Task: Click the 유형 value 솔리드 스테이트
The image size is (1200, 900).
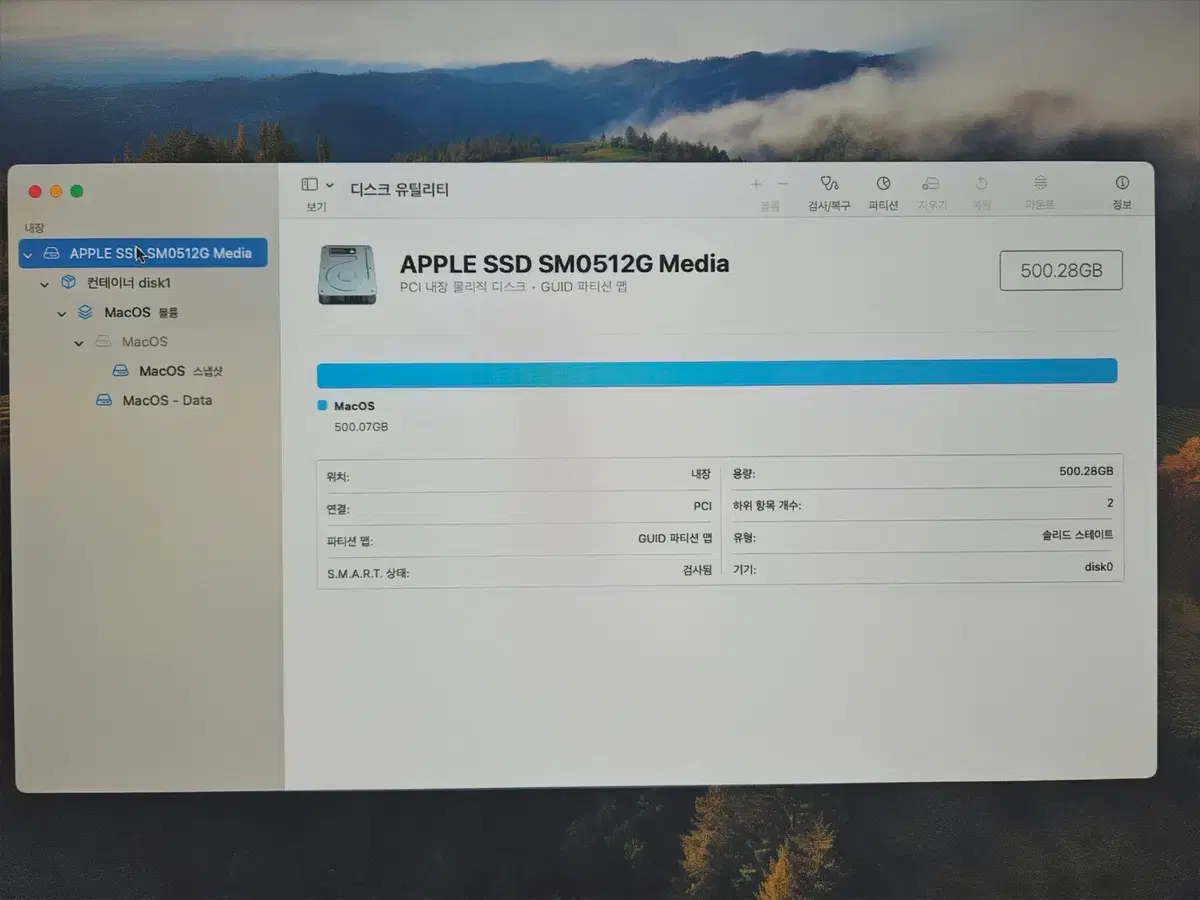Action: click(x=1077, y=535)
